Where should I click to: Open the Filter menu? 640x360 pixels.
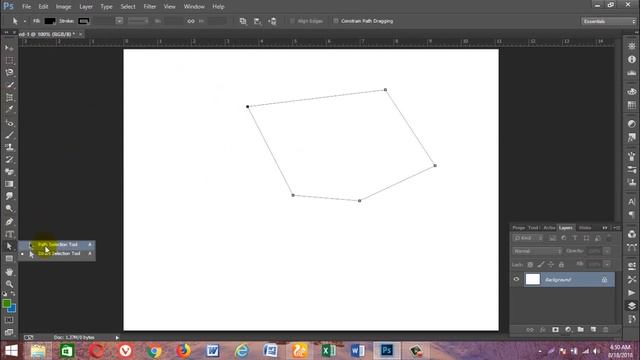pyautogui.click(x=150, y=7)
